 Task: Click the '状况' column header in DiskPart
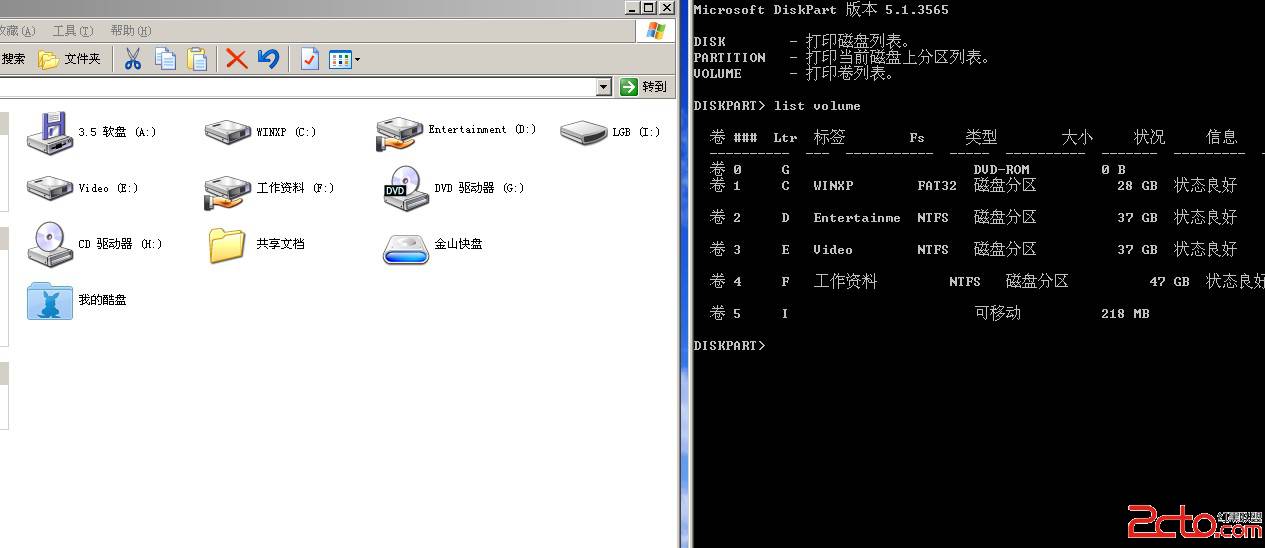(x=1149, y=137)
